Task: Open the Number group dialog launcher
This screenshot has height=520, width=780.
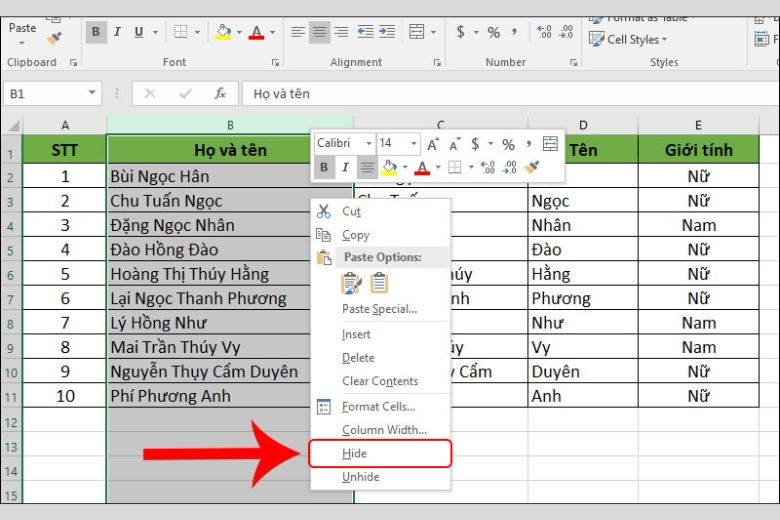Action: click(574, 63)
